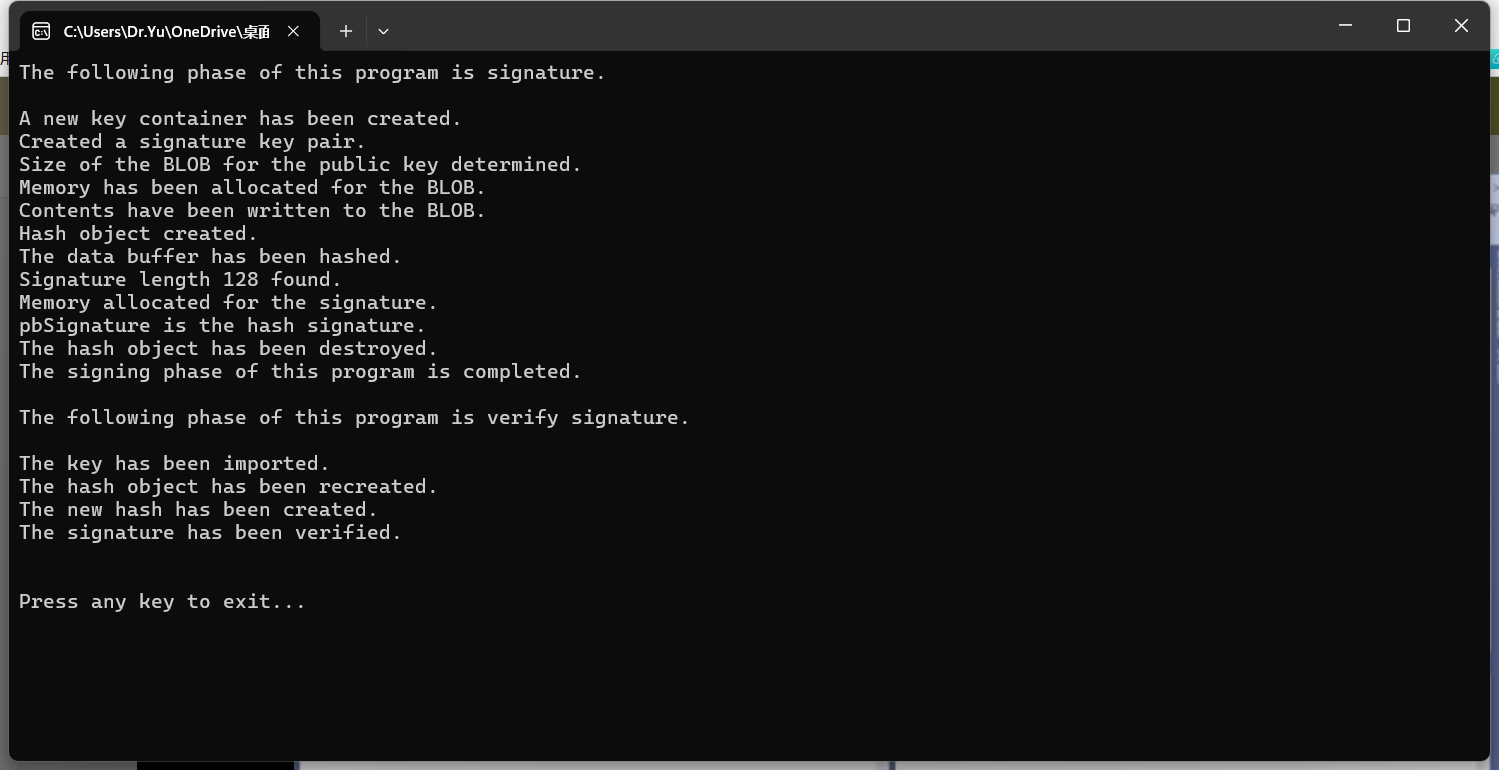1499x770 pixels.
Task: Click the "A new key container has been created." line
Action: (240, 119)
